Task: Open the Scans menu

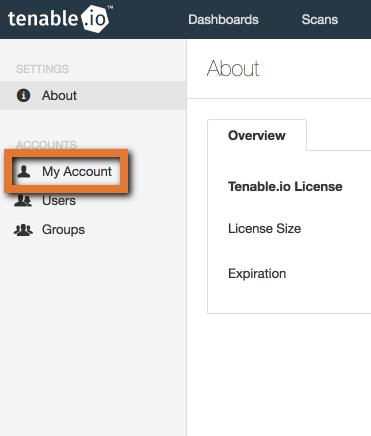Action: (320, 19)
